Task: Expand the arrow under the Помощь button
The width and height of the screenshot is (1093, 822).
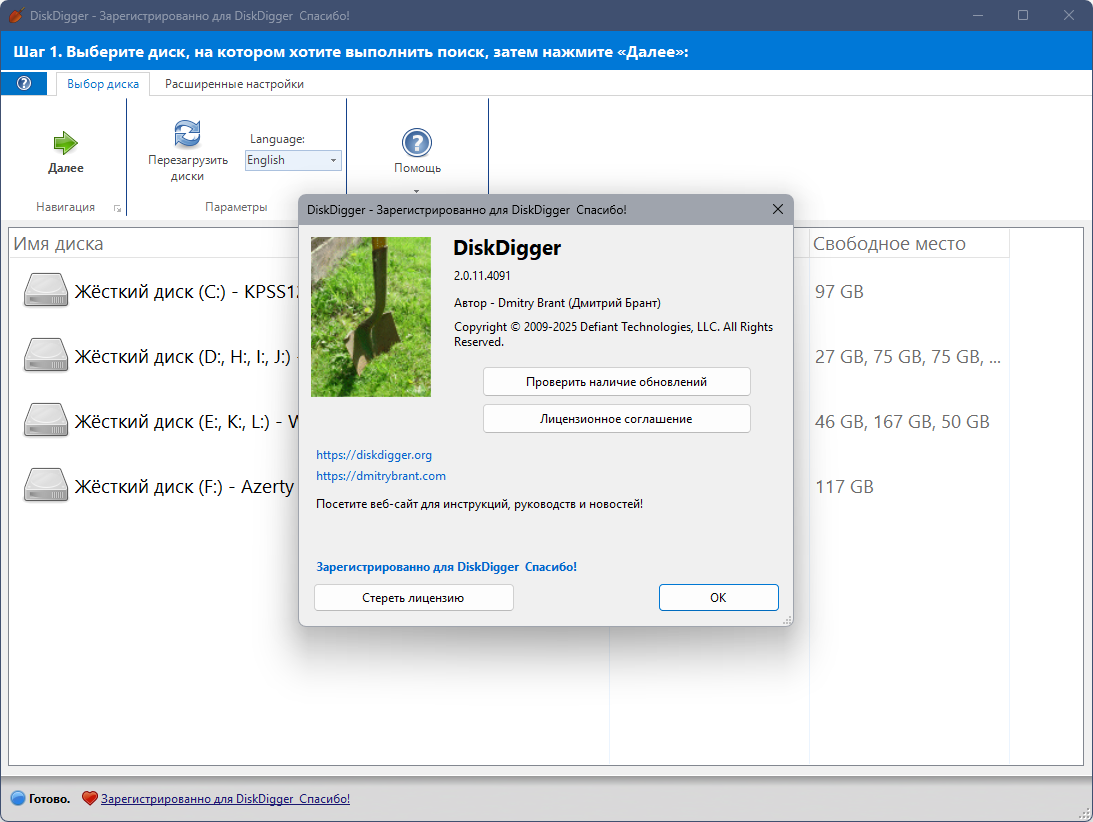Action: (417, 191)
